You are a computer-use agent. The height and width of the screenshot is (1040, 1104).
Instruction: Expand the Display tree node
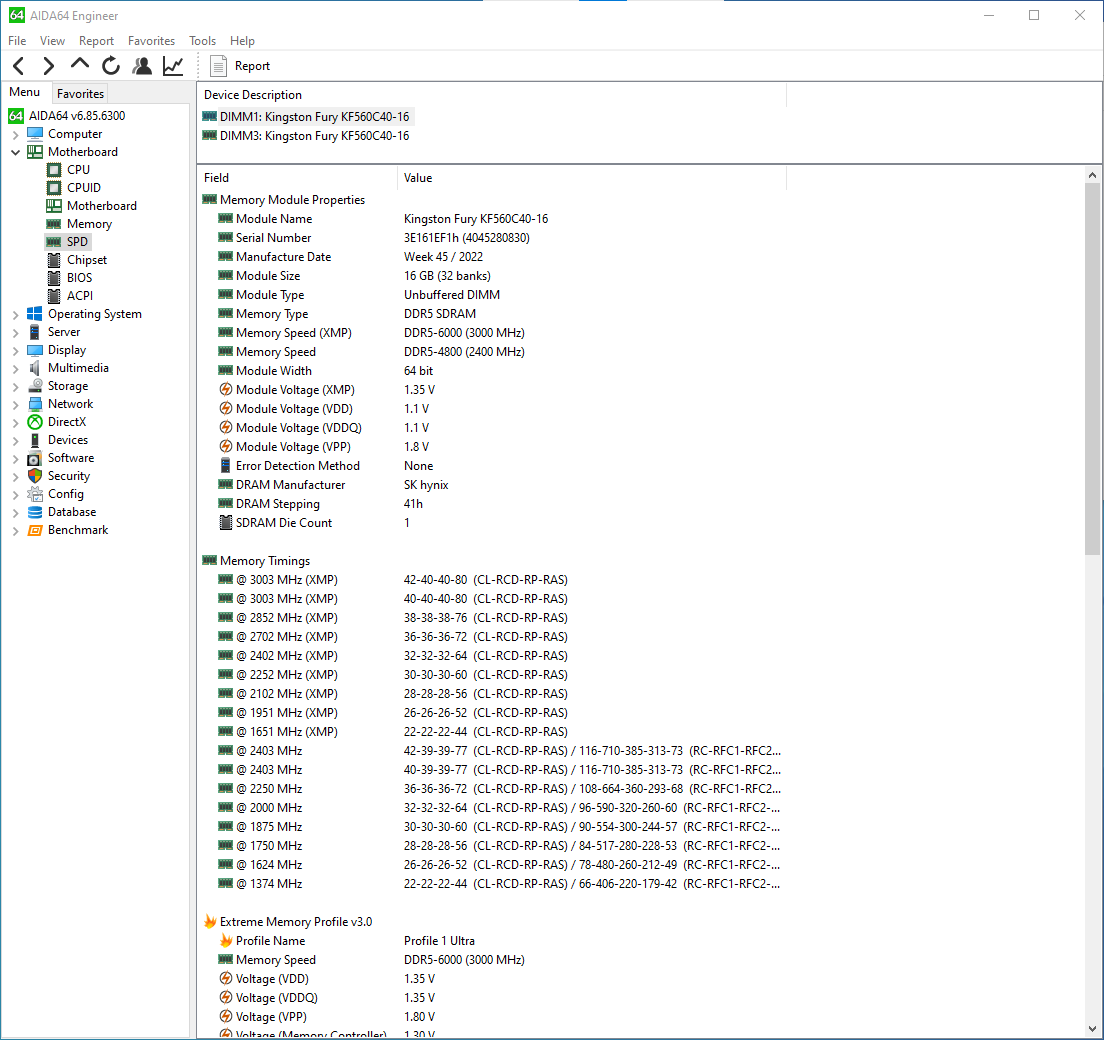15,351
